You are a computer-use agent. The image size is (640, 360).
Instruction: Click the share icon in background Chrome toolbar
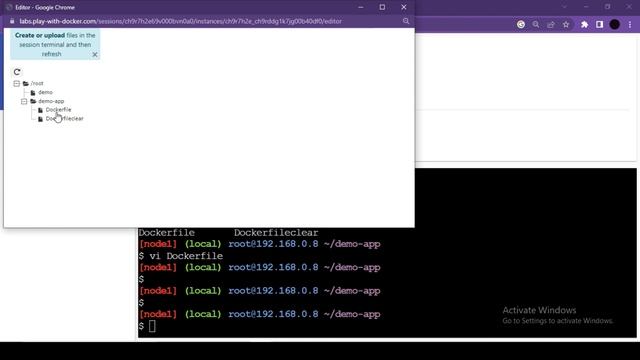551,24
